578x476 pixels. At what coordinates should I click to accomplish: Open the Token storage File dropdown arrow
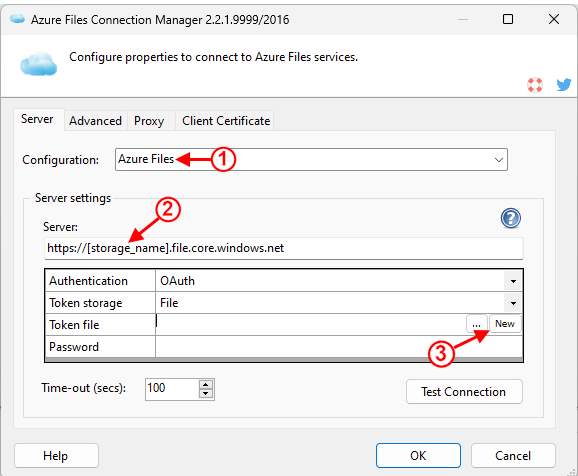coord(513,303)
